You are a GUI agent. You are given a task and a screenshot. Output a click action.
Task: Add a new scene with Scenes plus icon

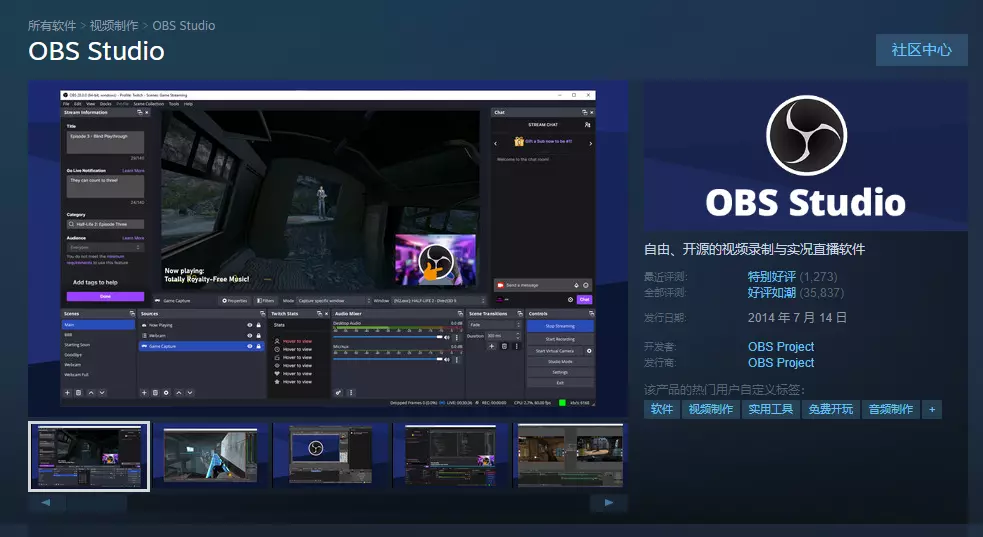[x=68, y=393]
